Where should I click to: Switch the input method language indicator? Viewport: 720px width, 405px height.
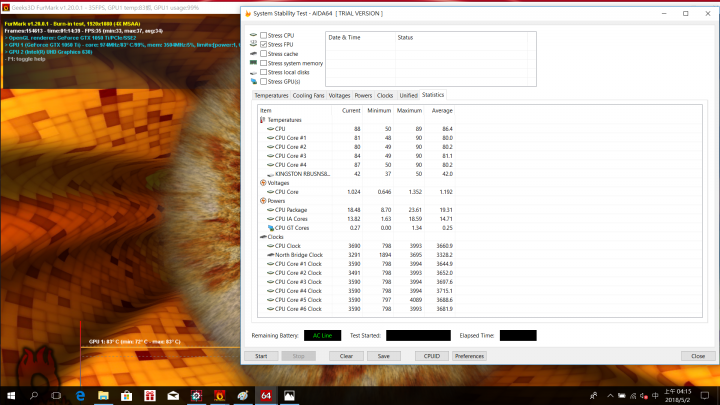[x=655, y=395]
